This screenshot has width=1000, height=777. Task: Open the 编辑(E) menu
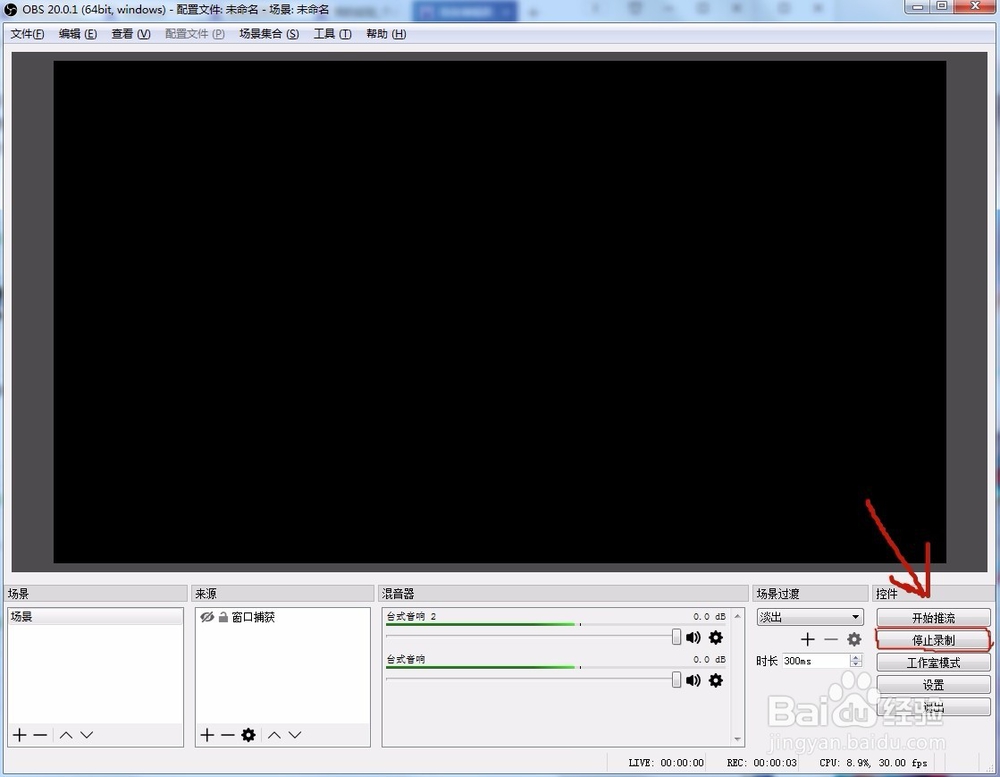pyautogui.click(x=78, y=34)
